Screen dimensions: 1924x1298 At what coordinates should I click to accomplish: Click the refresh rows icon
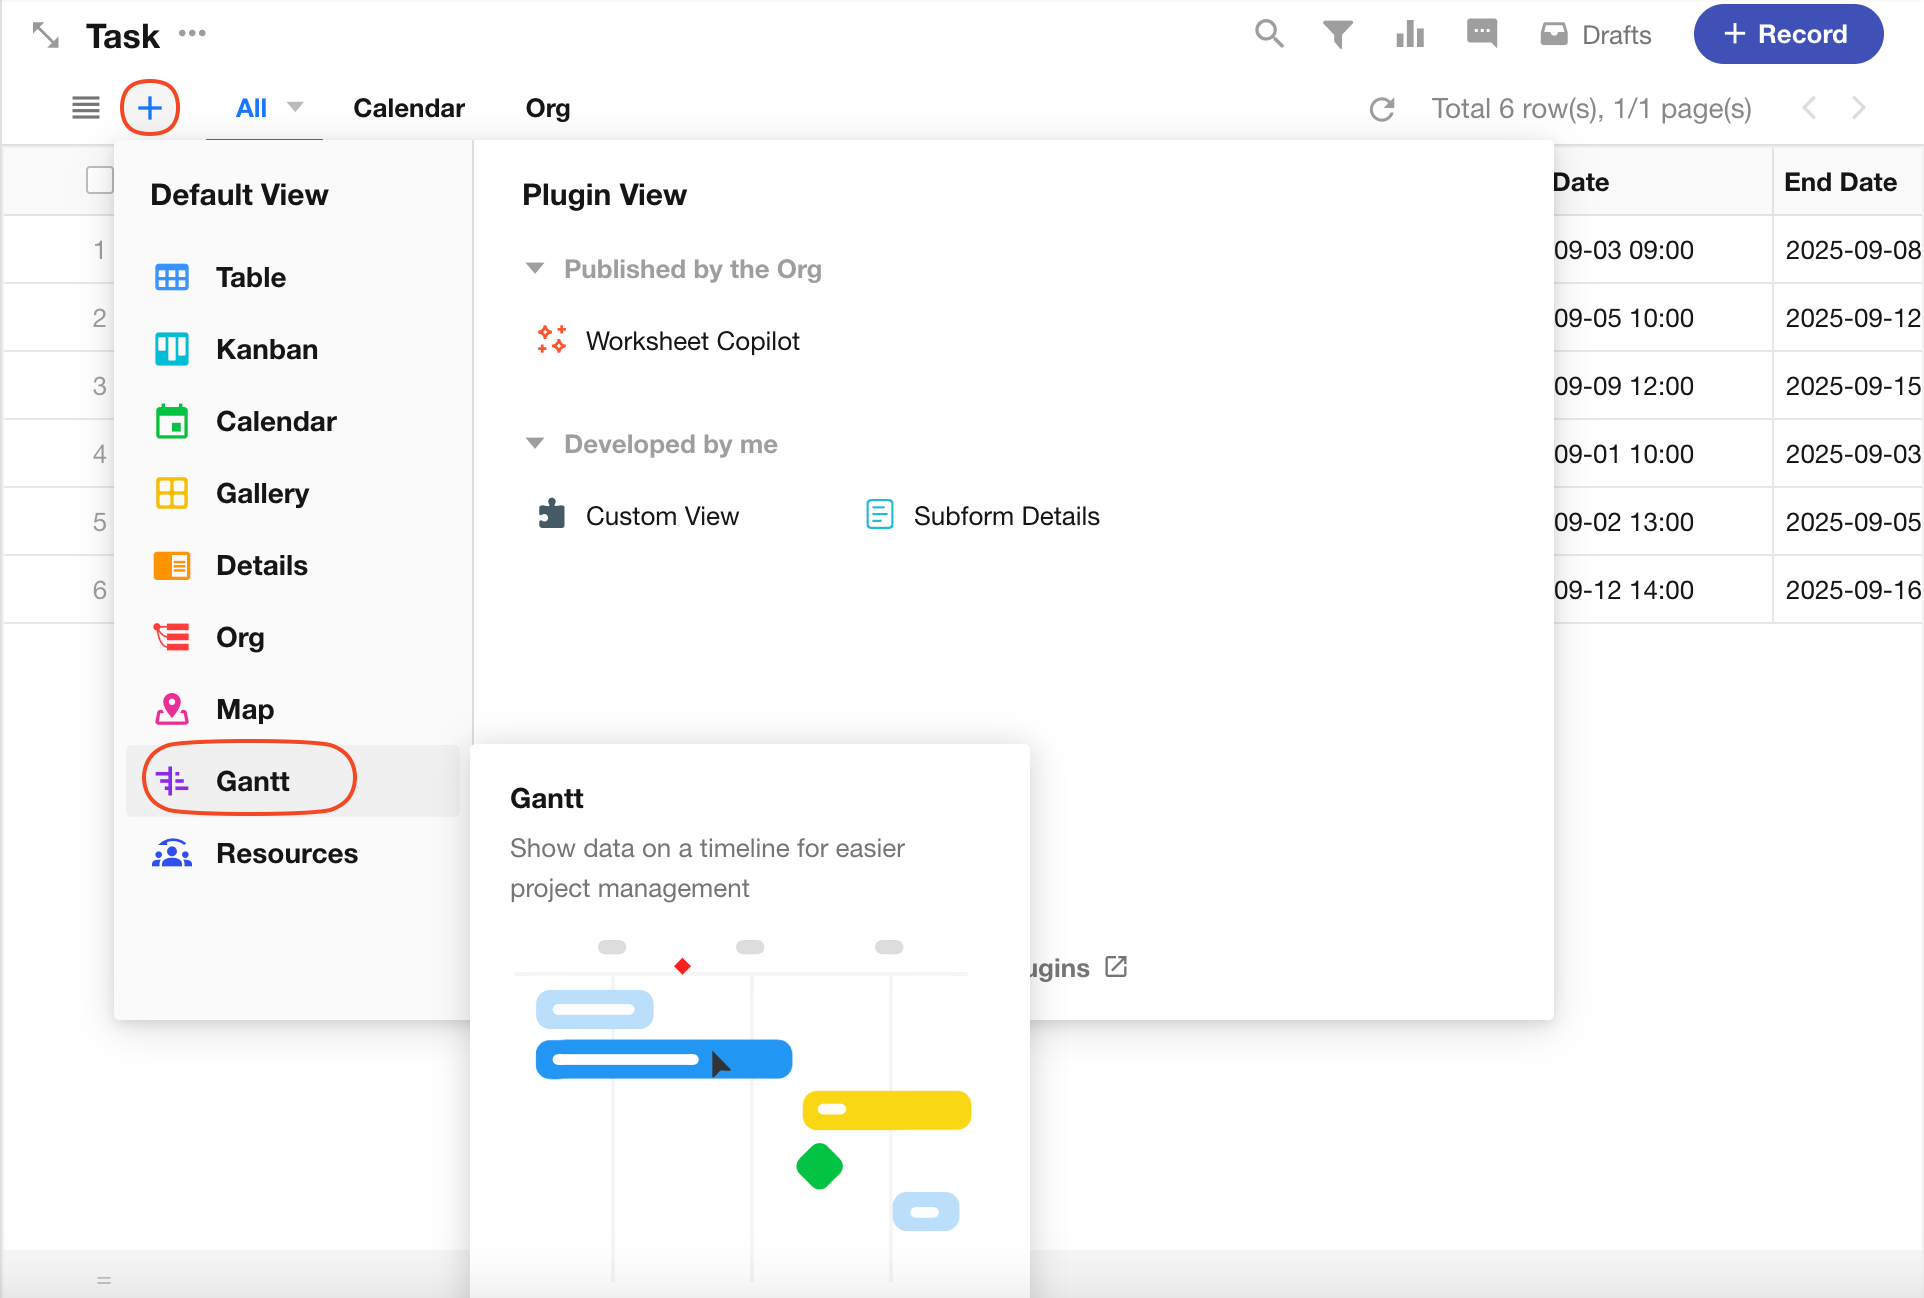tap(1382, 109)
